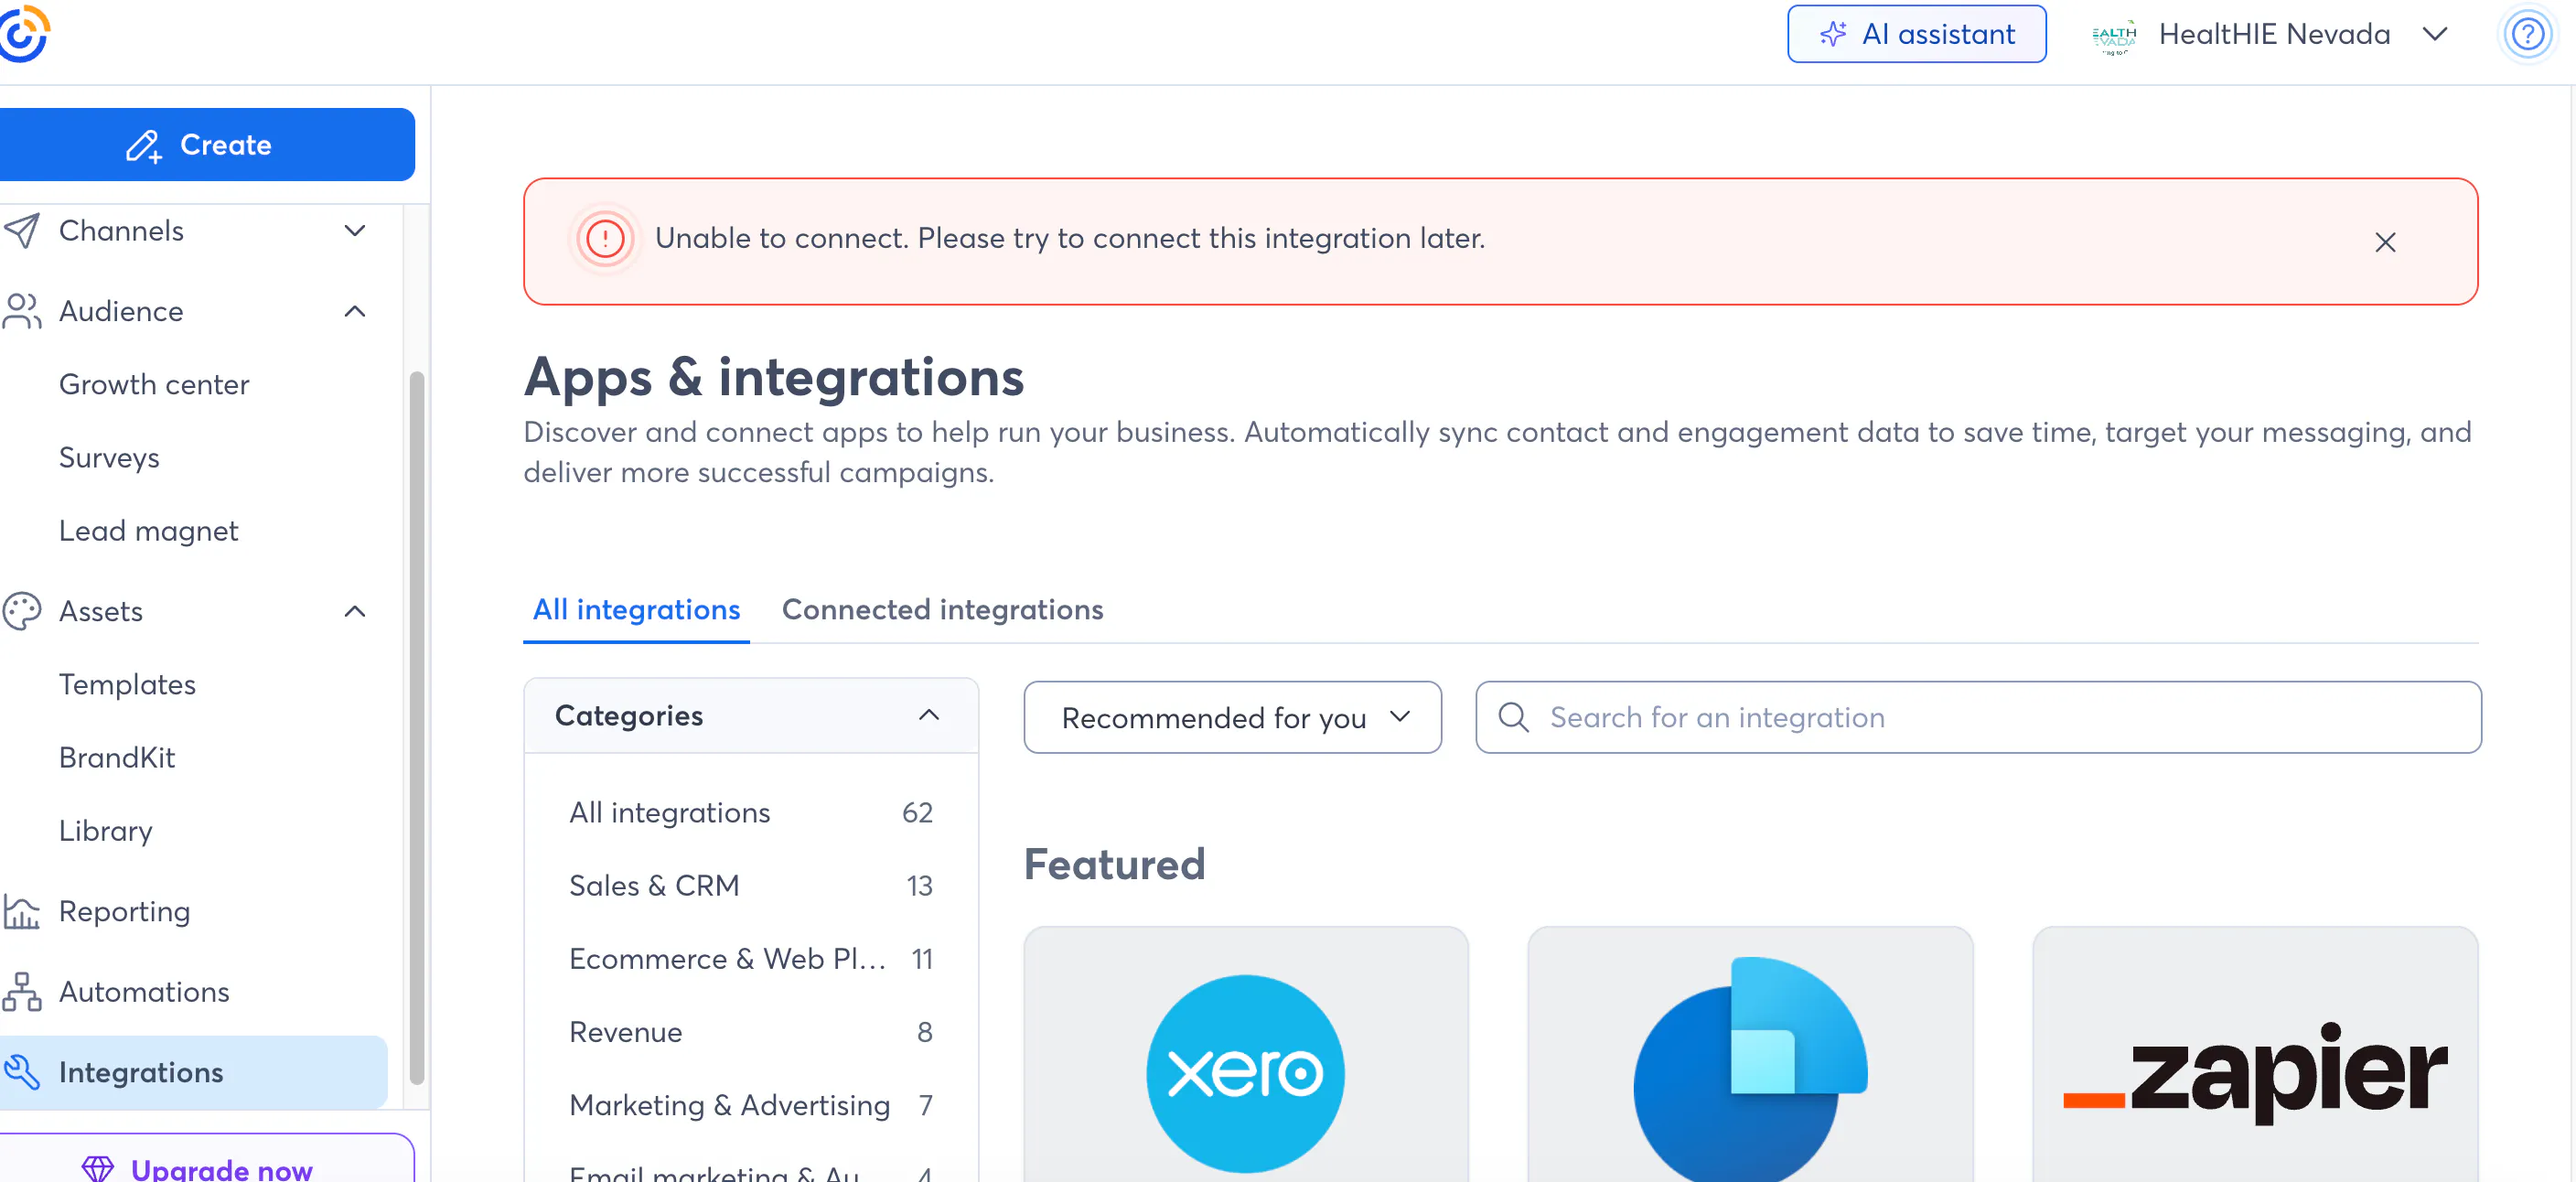The height and width of the screenshot is (1182, 2576).
Task: Select the All integrations tab
Action: pyautogui.click(x=636, y=609)
